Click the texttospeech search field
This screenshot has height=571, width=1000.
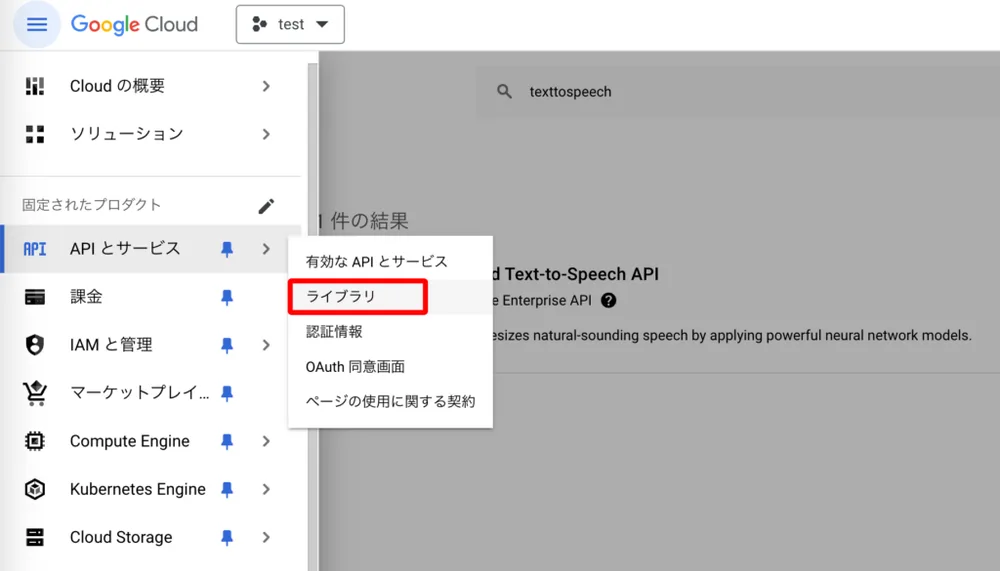(x=738, y=91)
